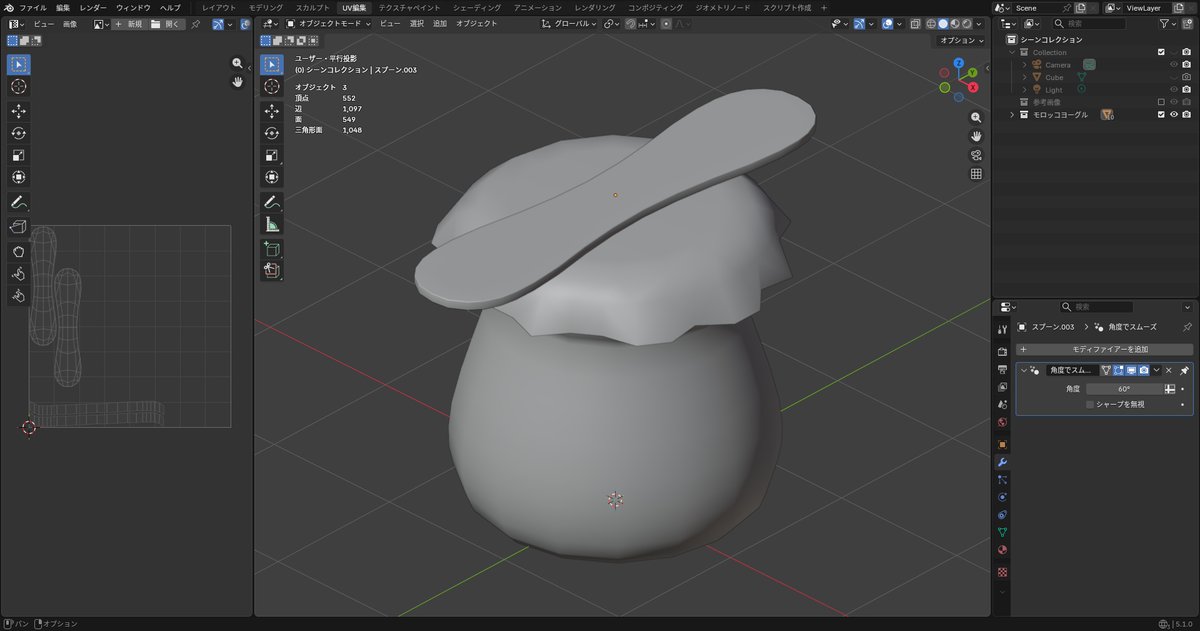Open the Physics properties tab
Screen dimensions: 1200x631
[1002, 497]
